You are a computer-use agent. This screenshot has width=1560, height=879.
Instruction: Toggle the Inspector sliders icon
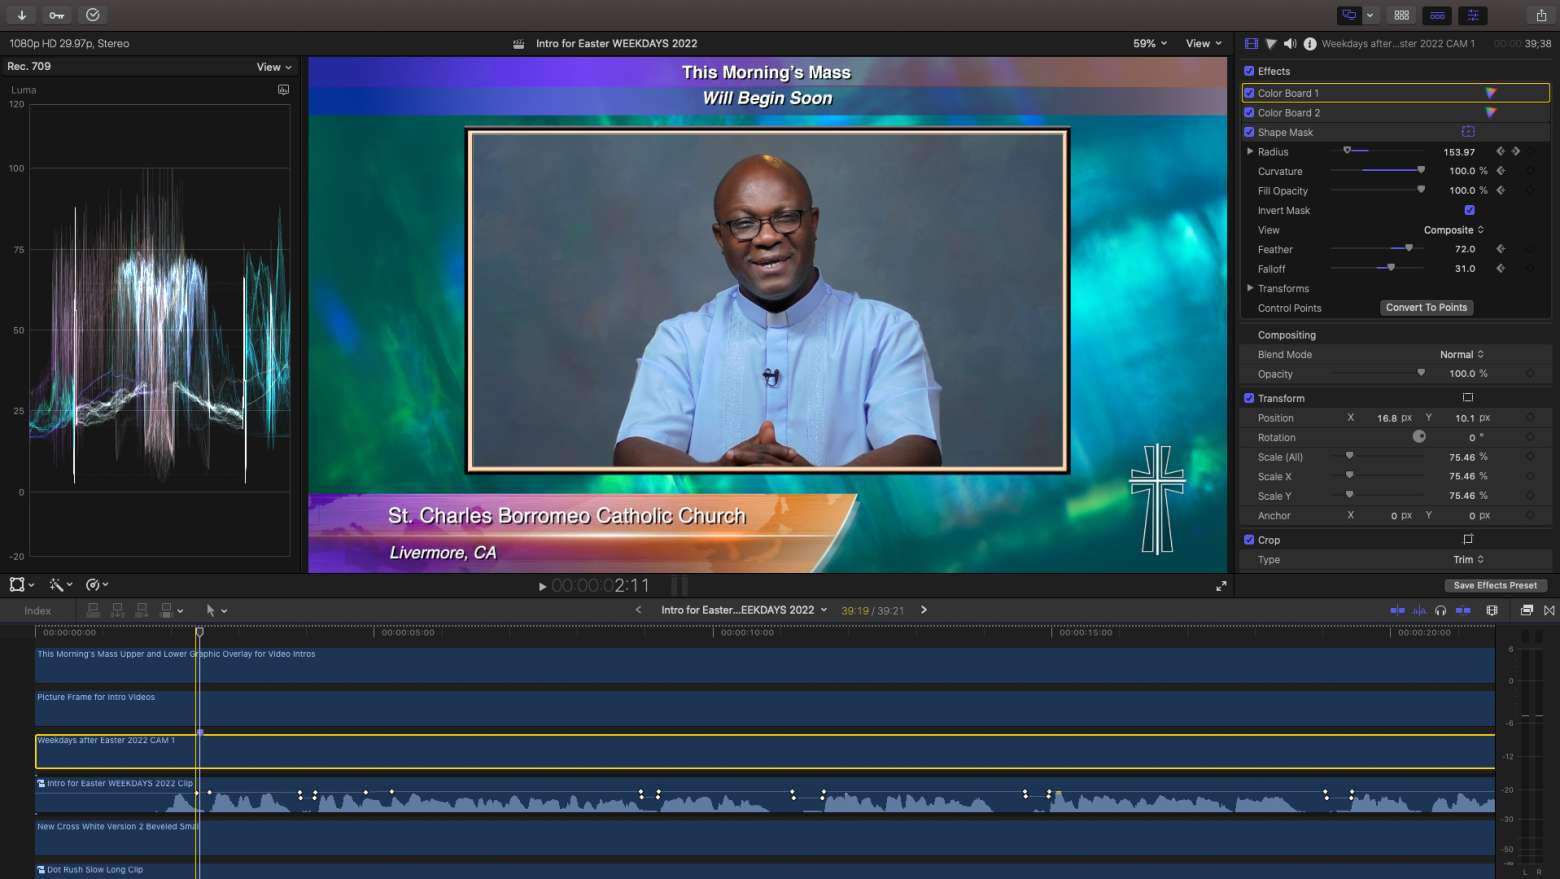click(1473, 15)
